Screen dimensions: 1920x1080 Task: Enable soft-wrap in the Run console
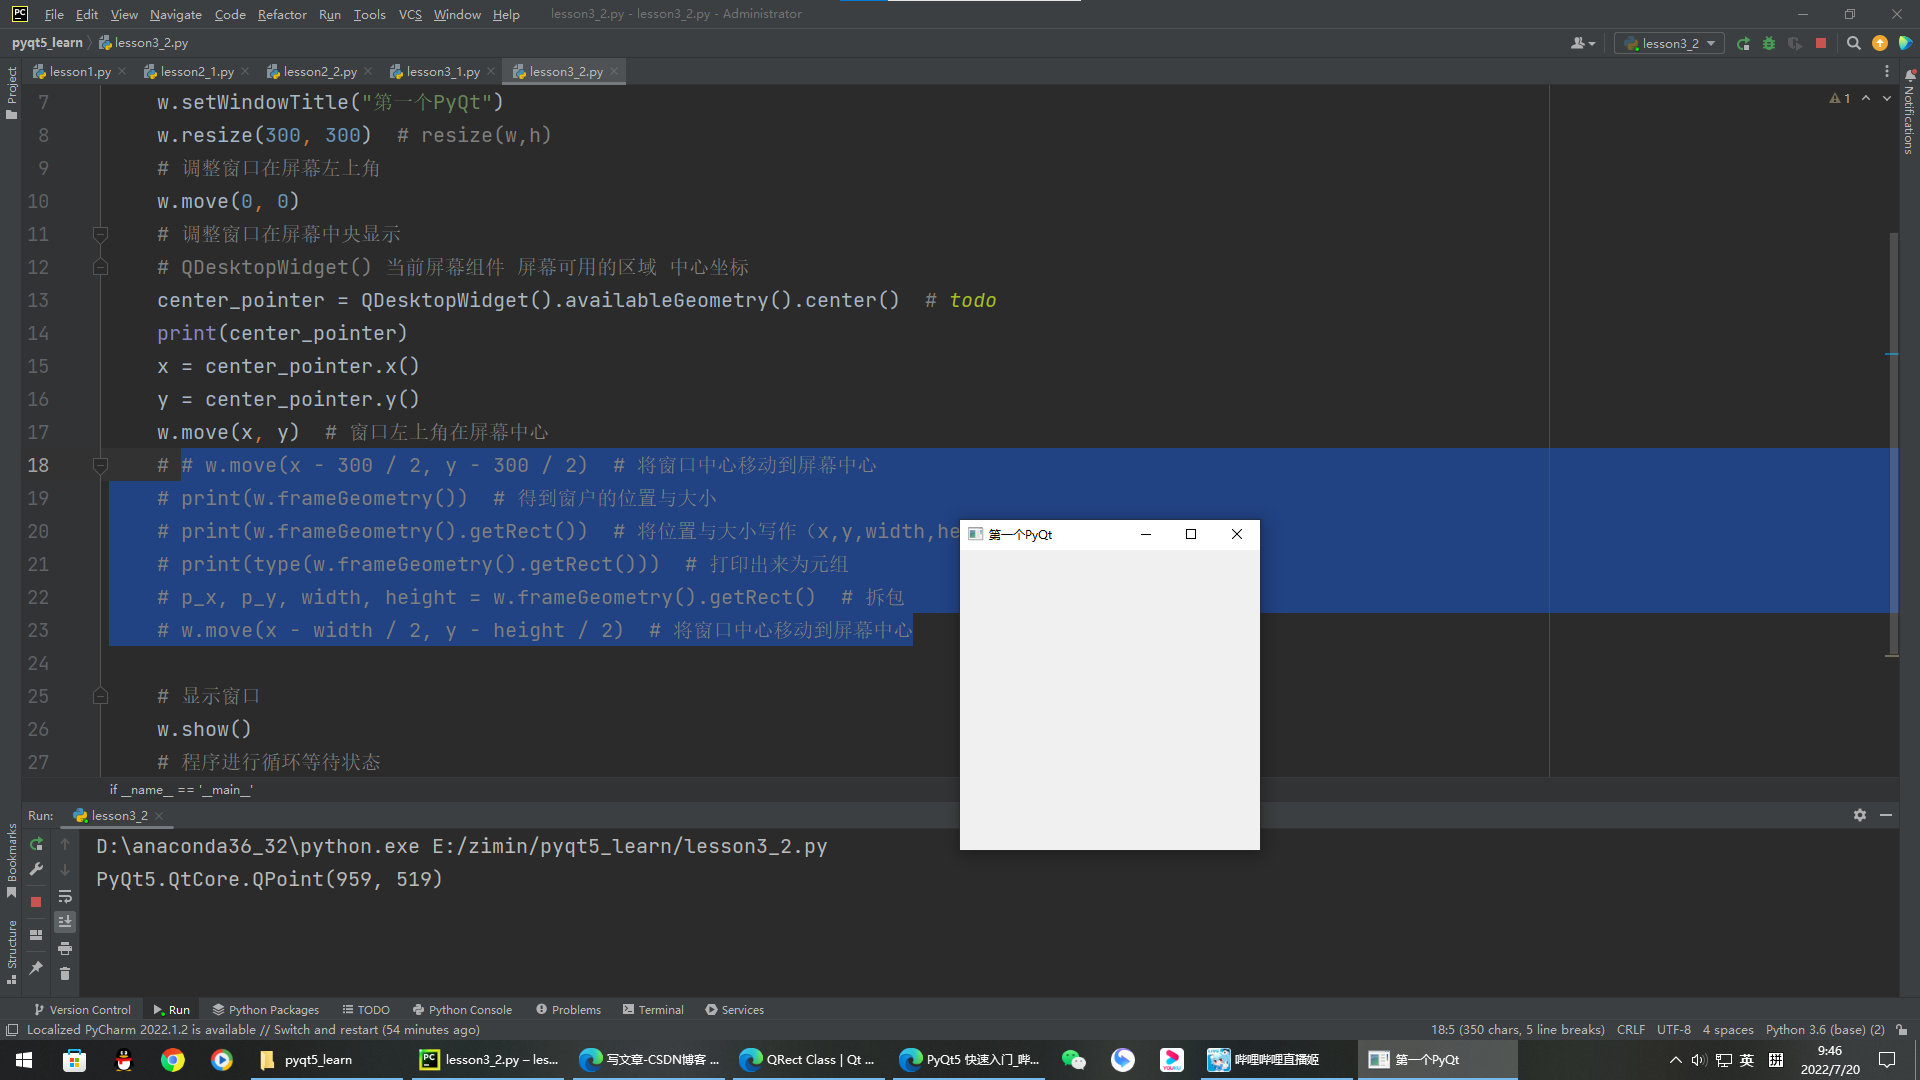pos(65,897)
